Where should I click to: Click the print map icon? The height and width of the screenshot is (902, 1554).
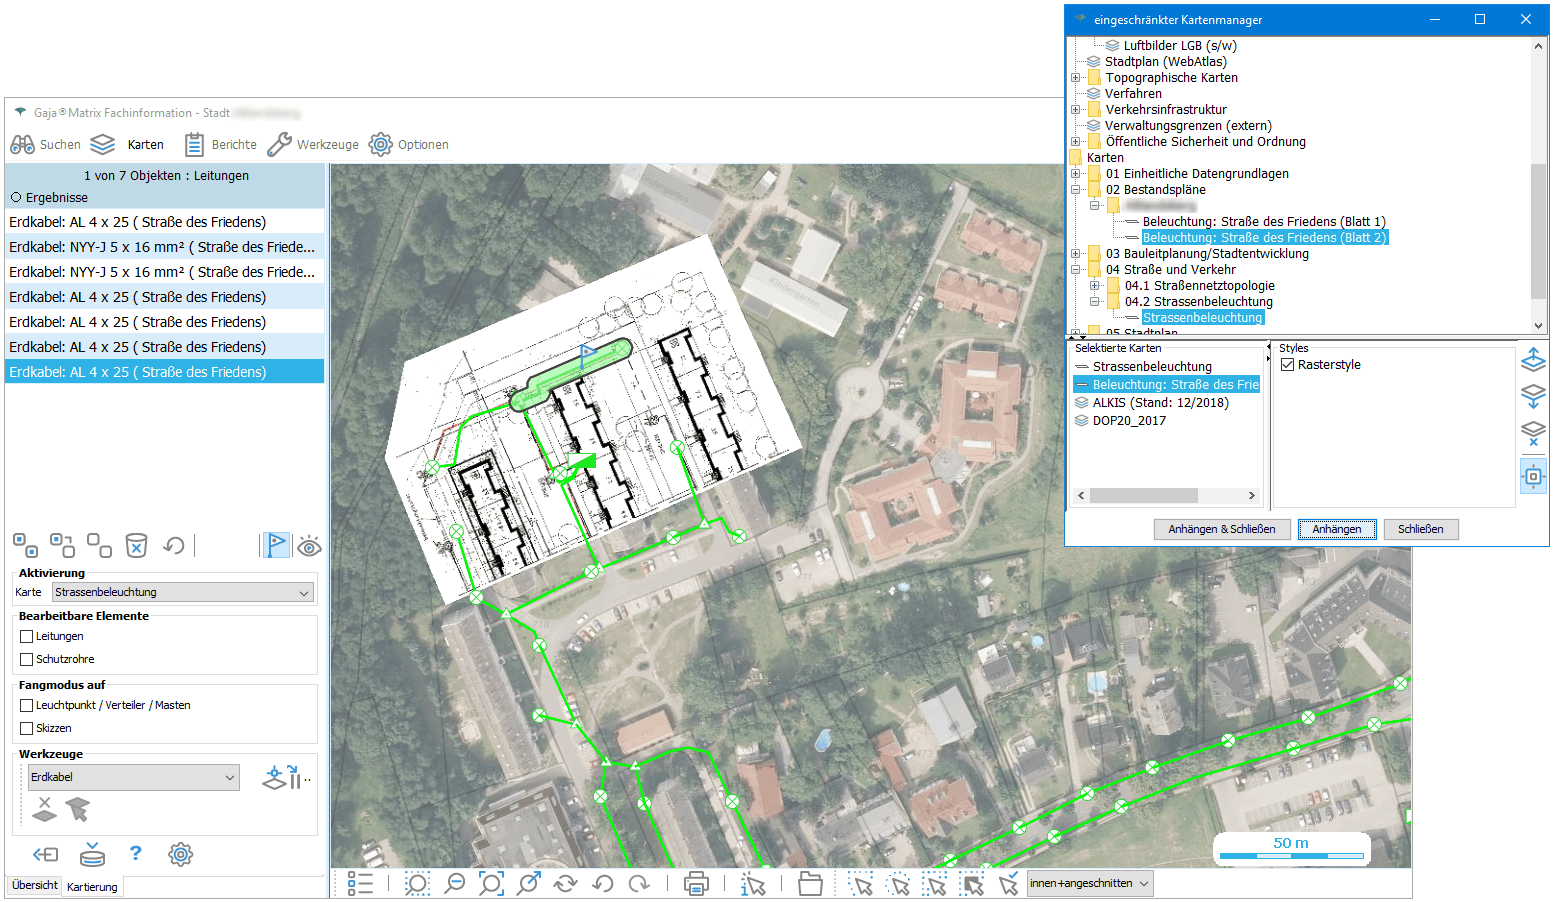(x=696, y=883)
